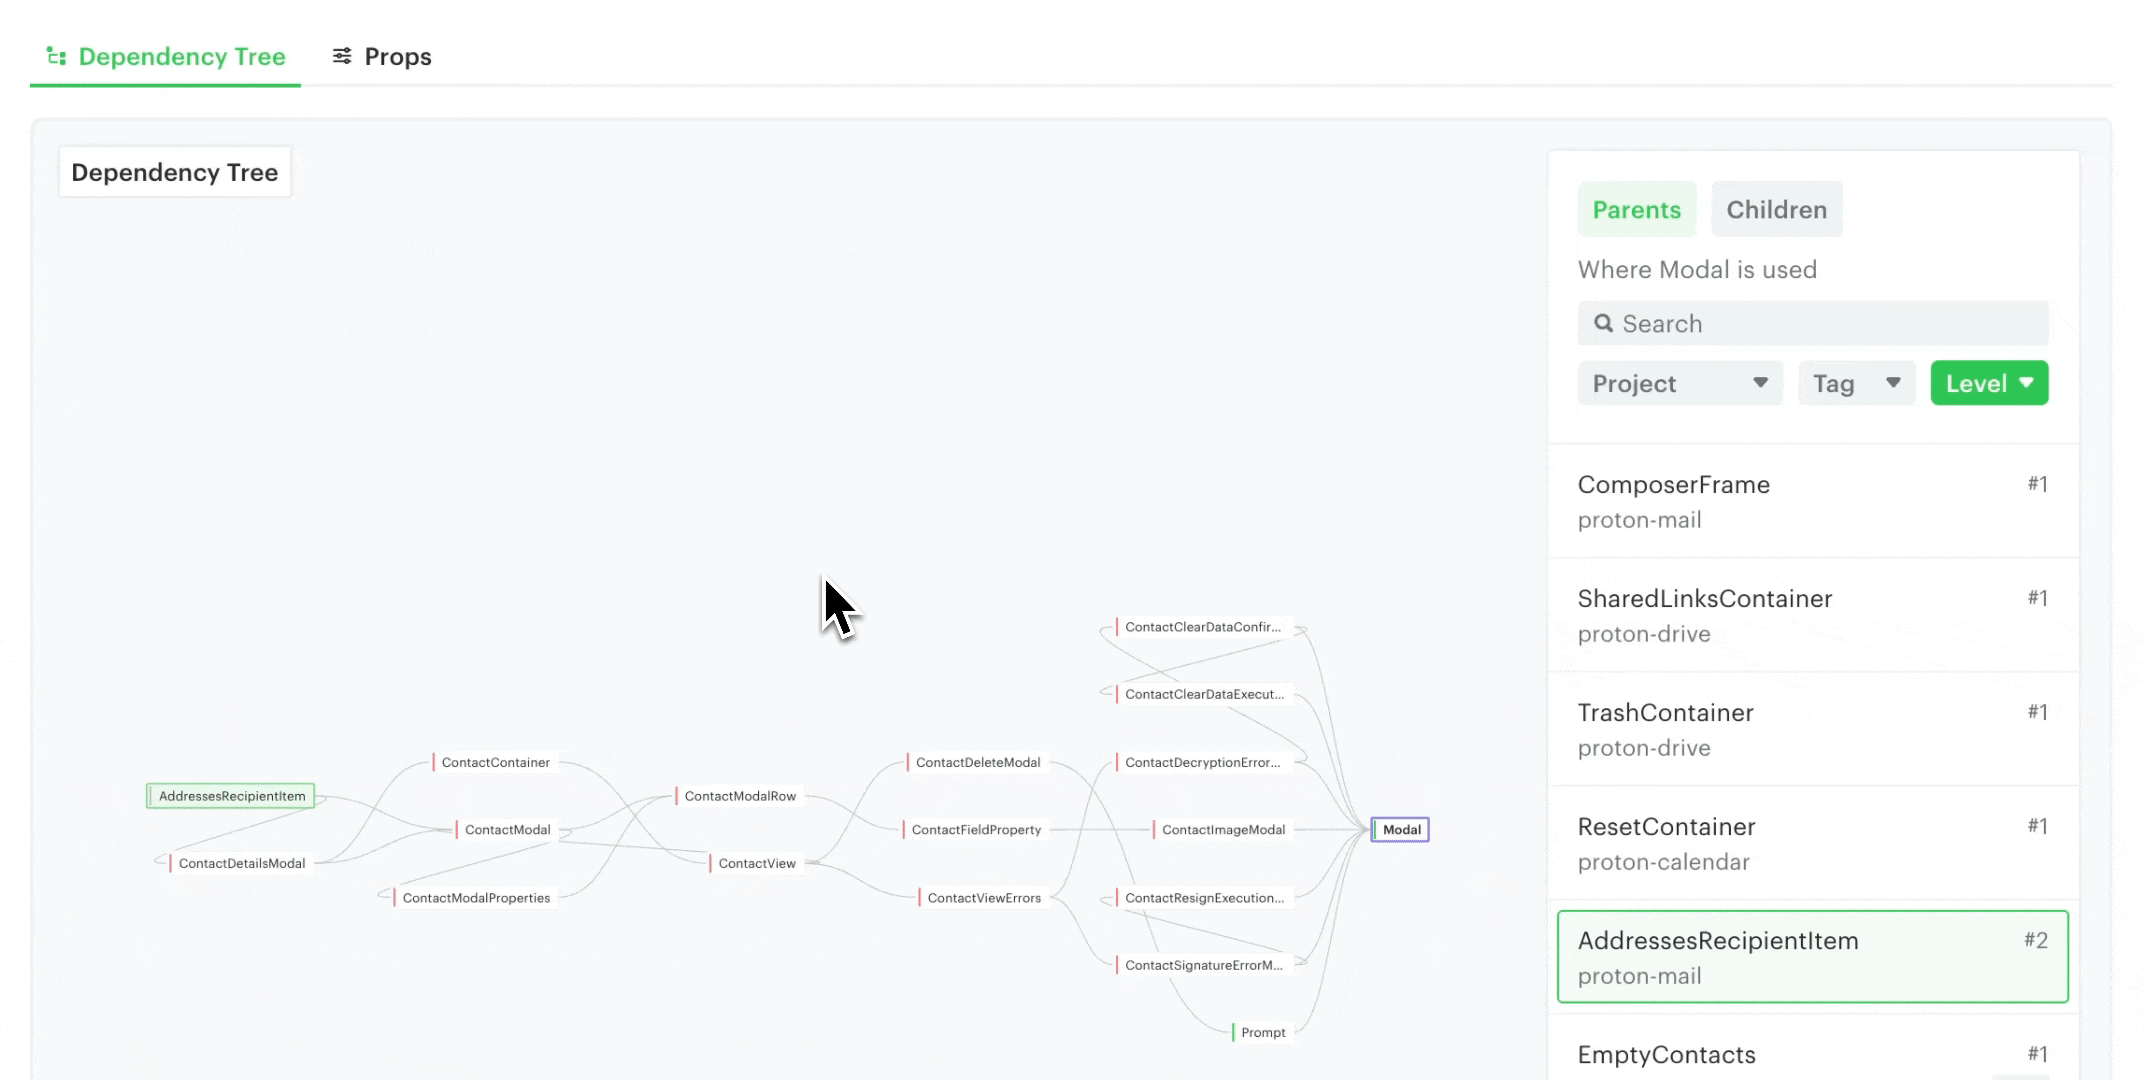Select the ContactDeleteModal node
Viewport: 2144px width, 1080px height.
point(977,763)
